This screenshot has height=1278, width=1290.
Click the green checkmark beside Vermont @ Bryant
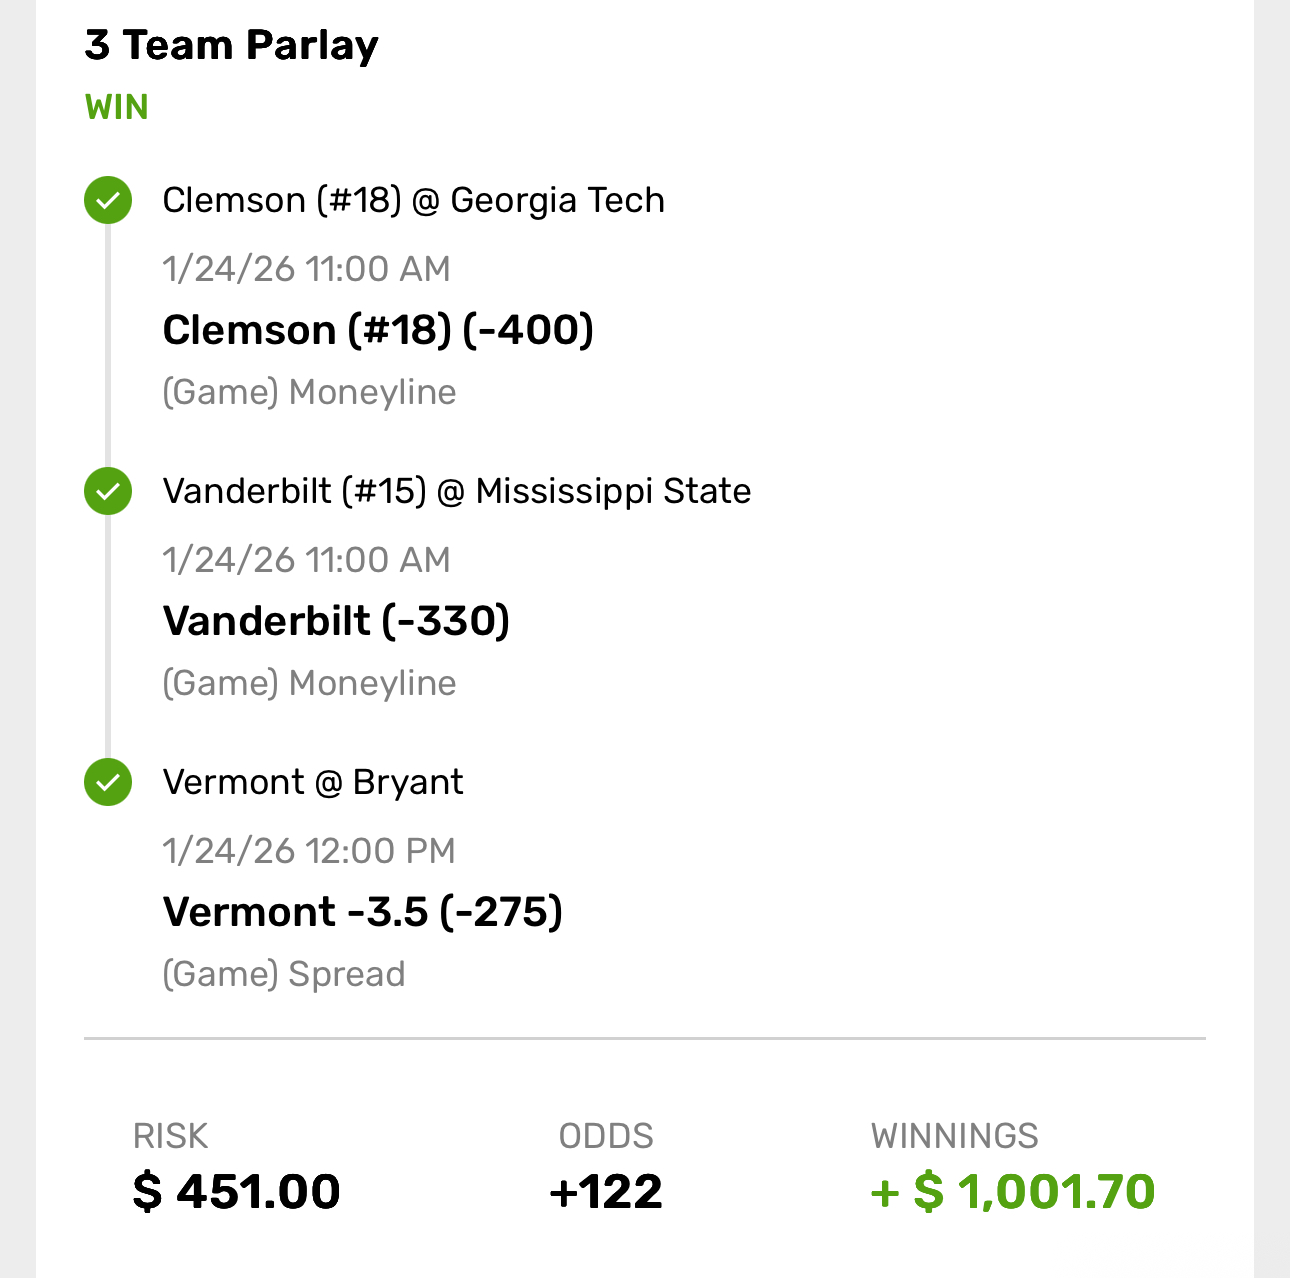coord(108,782)
